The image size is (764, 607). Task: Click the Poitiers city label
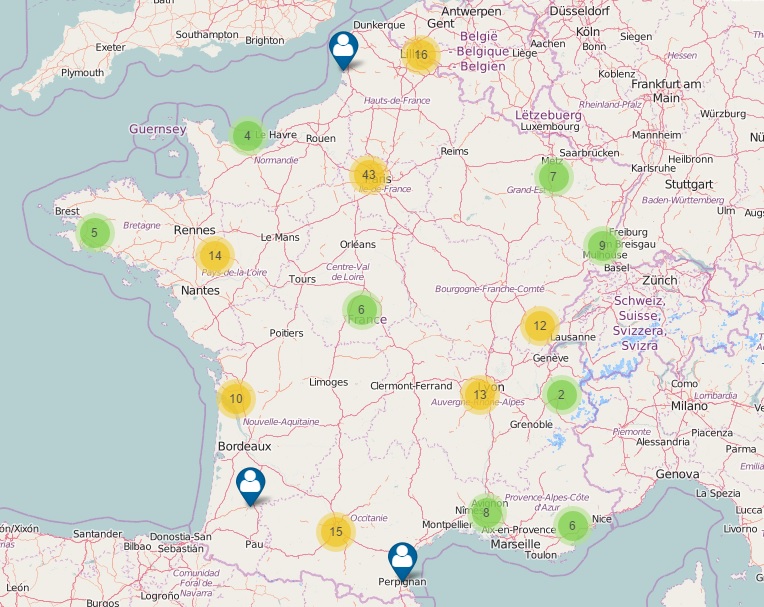(x=286, y=333)
